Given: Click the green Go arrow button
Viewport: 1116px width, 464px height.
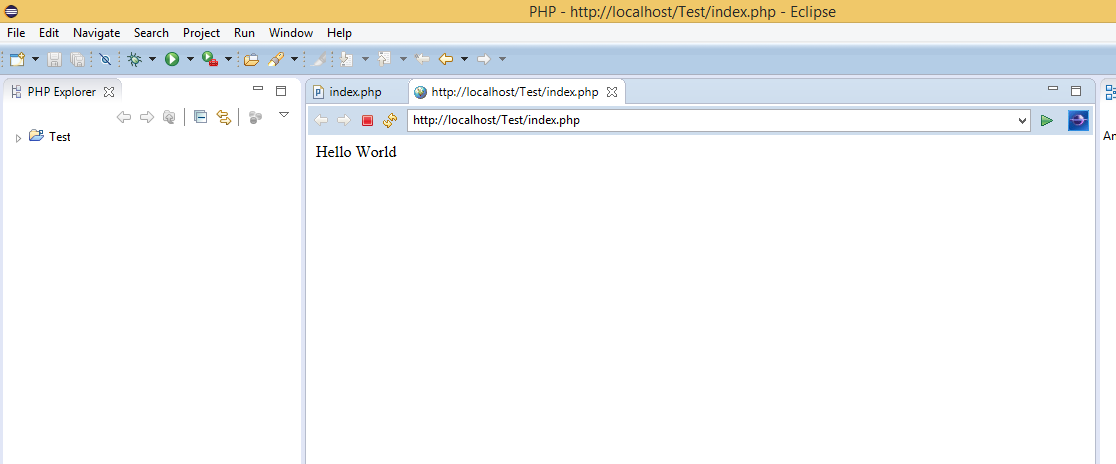Looking at the screenshot, I should click(1046, 121).
